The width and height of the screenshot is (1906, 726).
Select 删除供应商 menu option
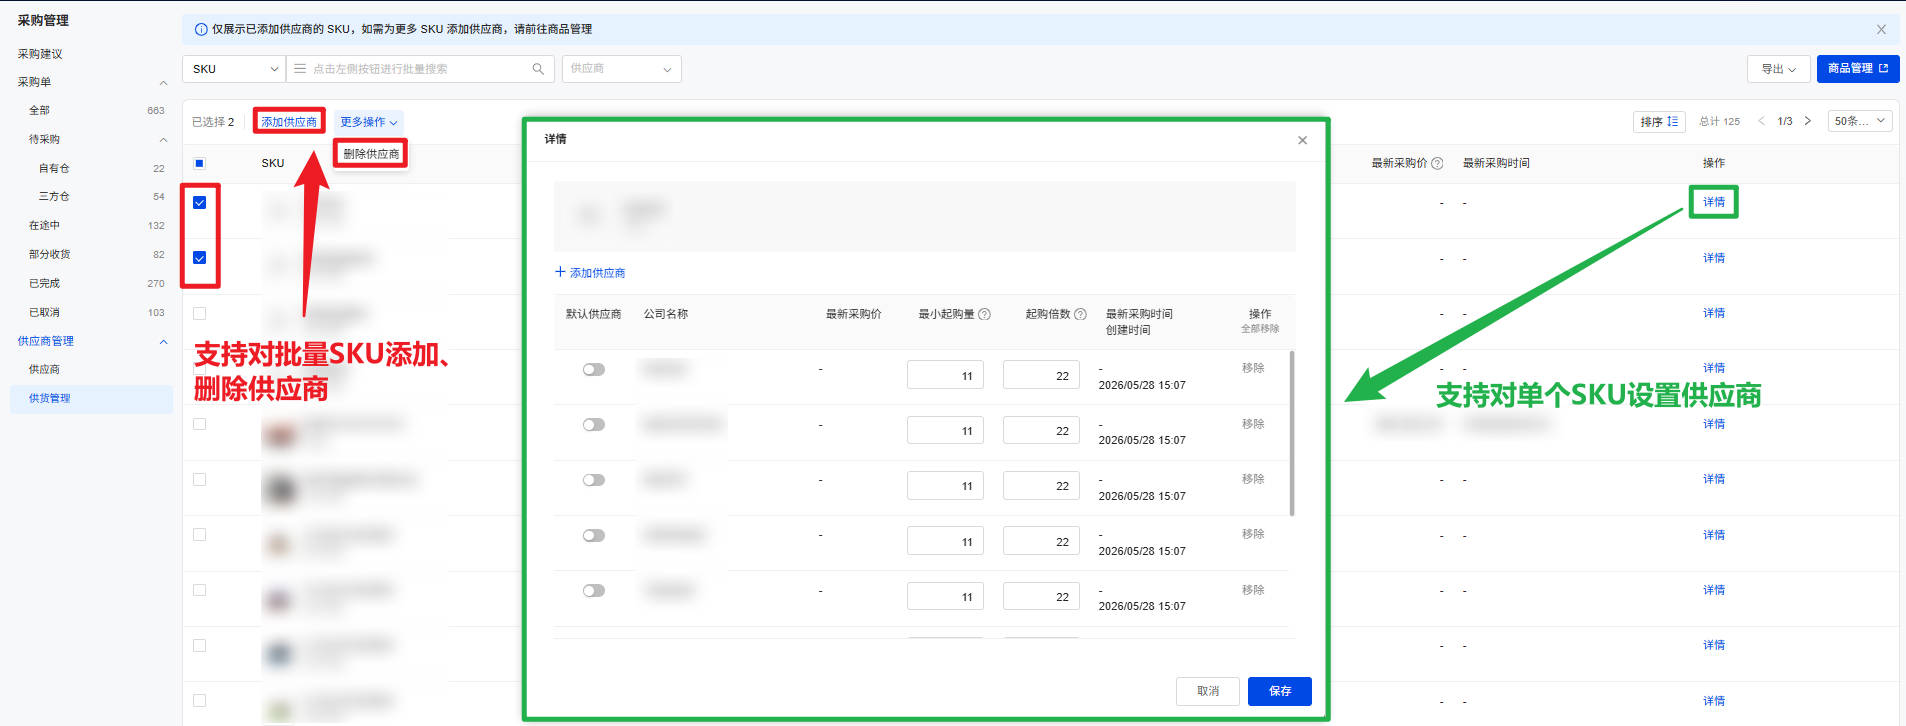click(371, 154)
